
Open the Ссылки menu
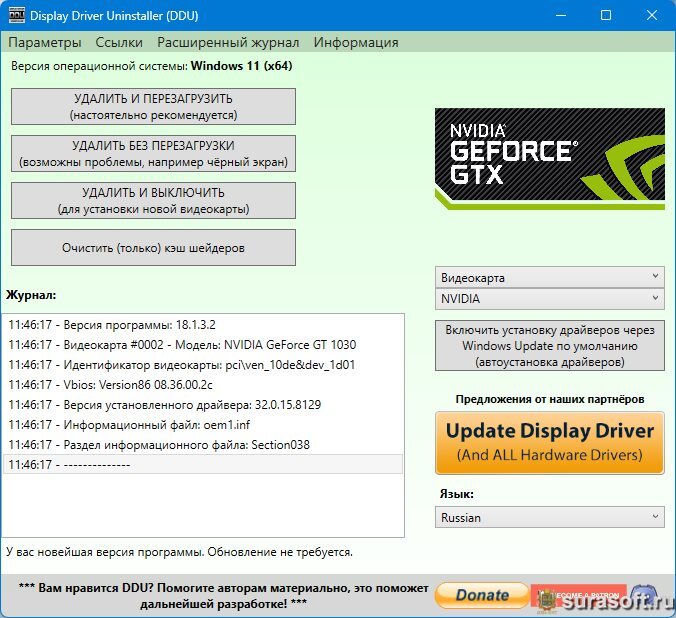click(x=119, y=42)
